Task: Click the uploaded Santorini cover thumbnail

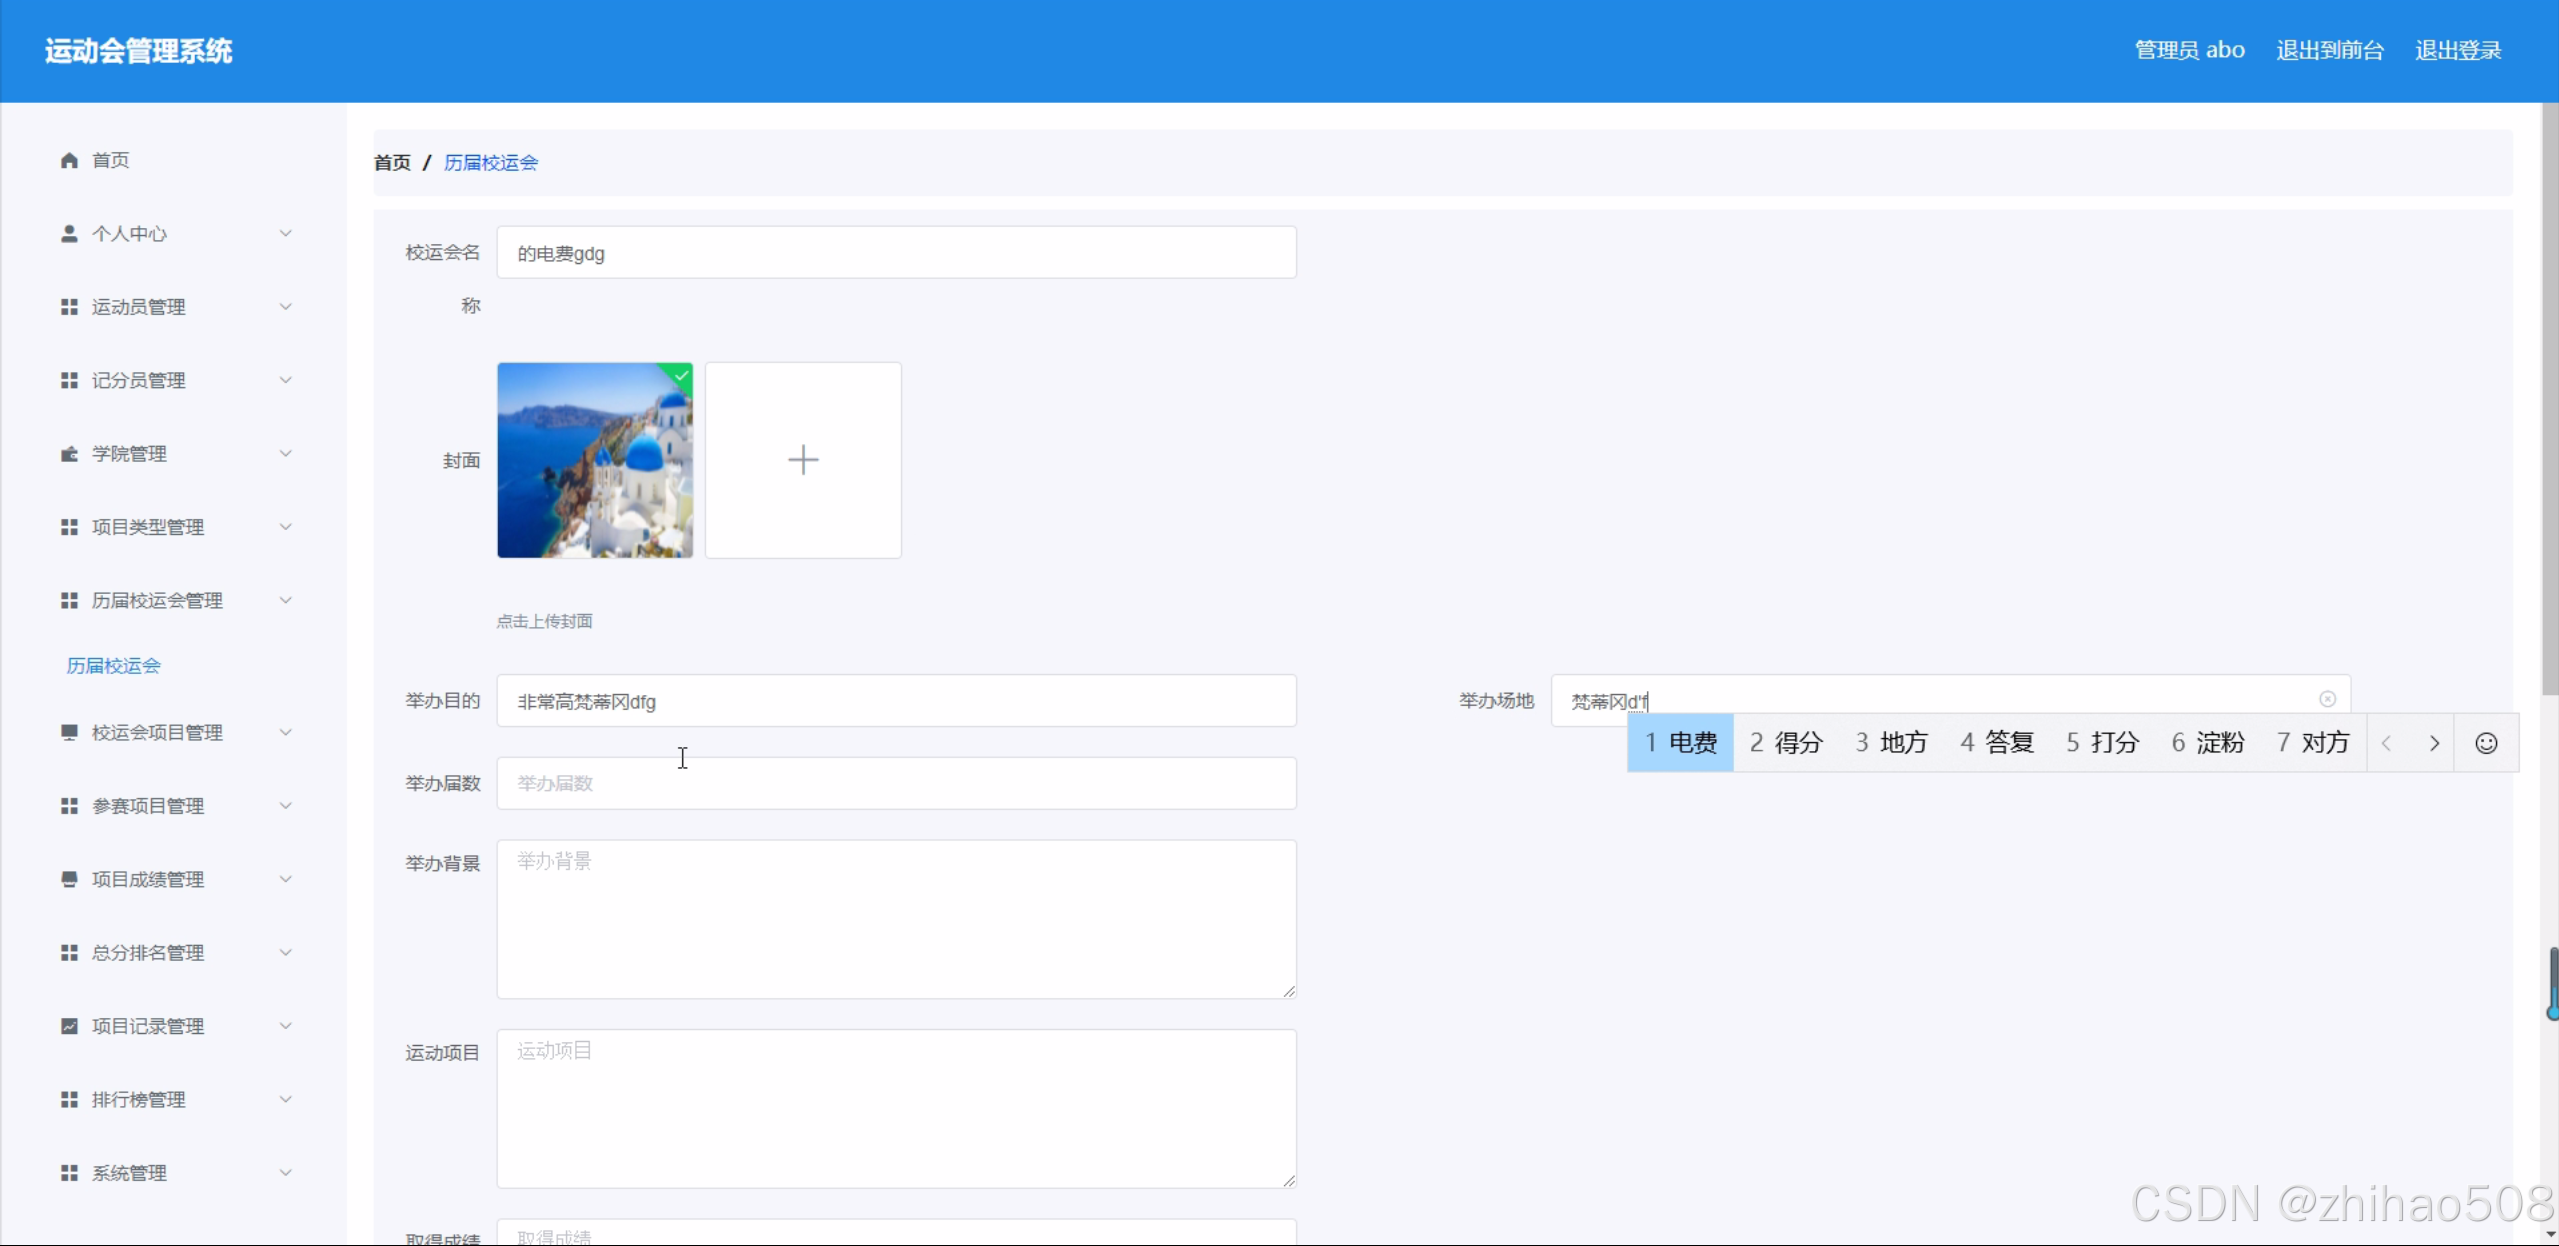Action: 594,460
